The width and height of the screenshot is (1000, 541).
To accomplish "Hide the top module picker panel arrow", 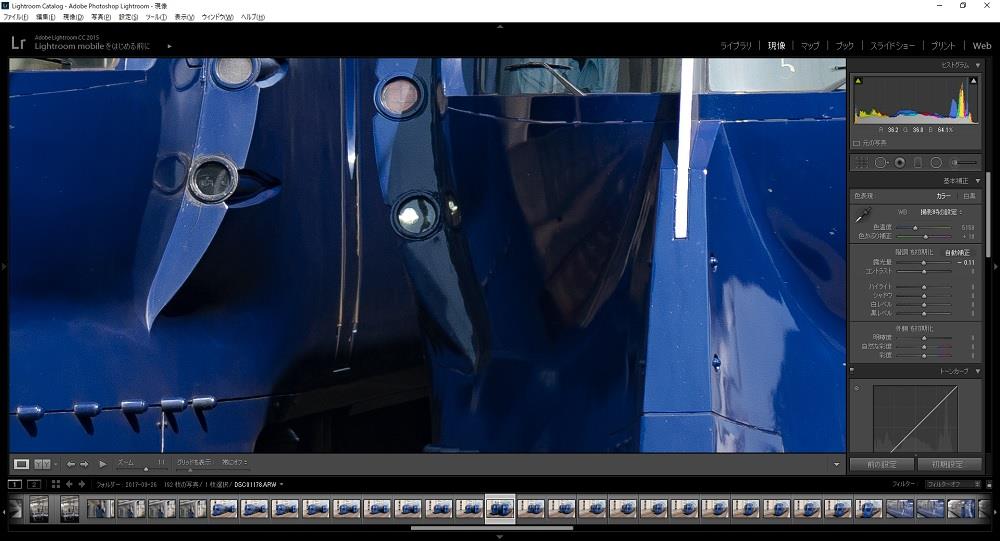I will (x=500, y=27).
